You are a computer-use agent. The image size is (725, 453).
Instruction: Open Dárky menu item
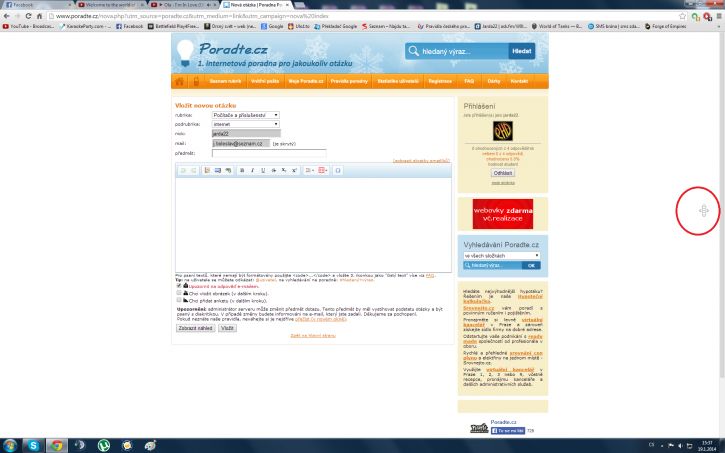[493, 81]
